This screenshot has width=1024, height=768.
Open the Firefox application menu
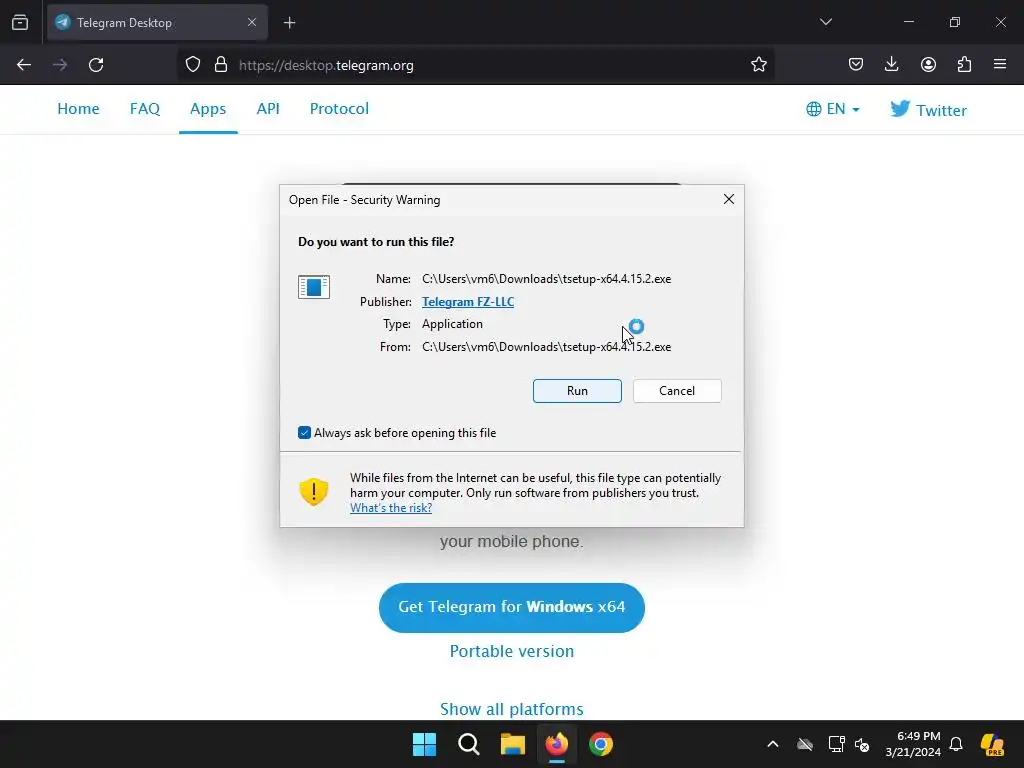tap(1000, 64)
